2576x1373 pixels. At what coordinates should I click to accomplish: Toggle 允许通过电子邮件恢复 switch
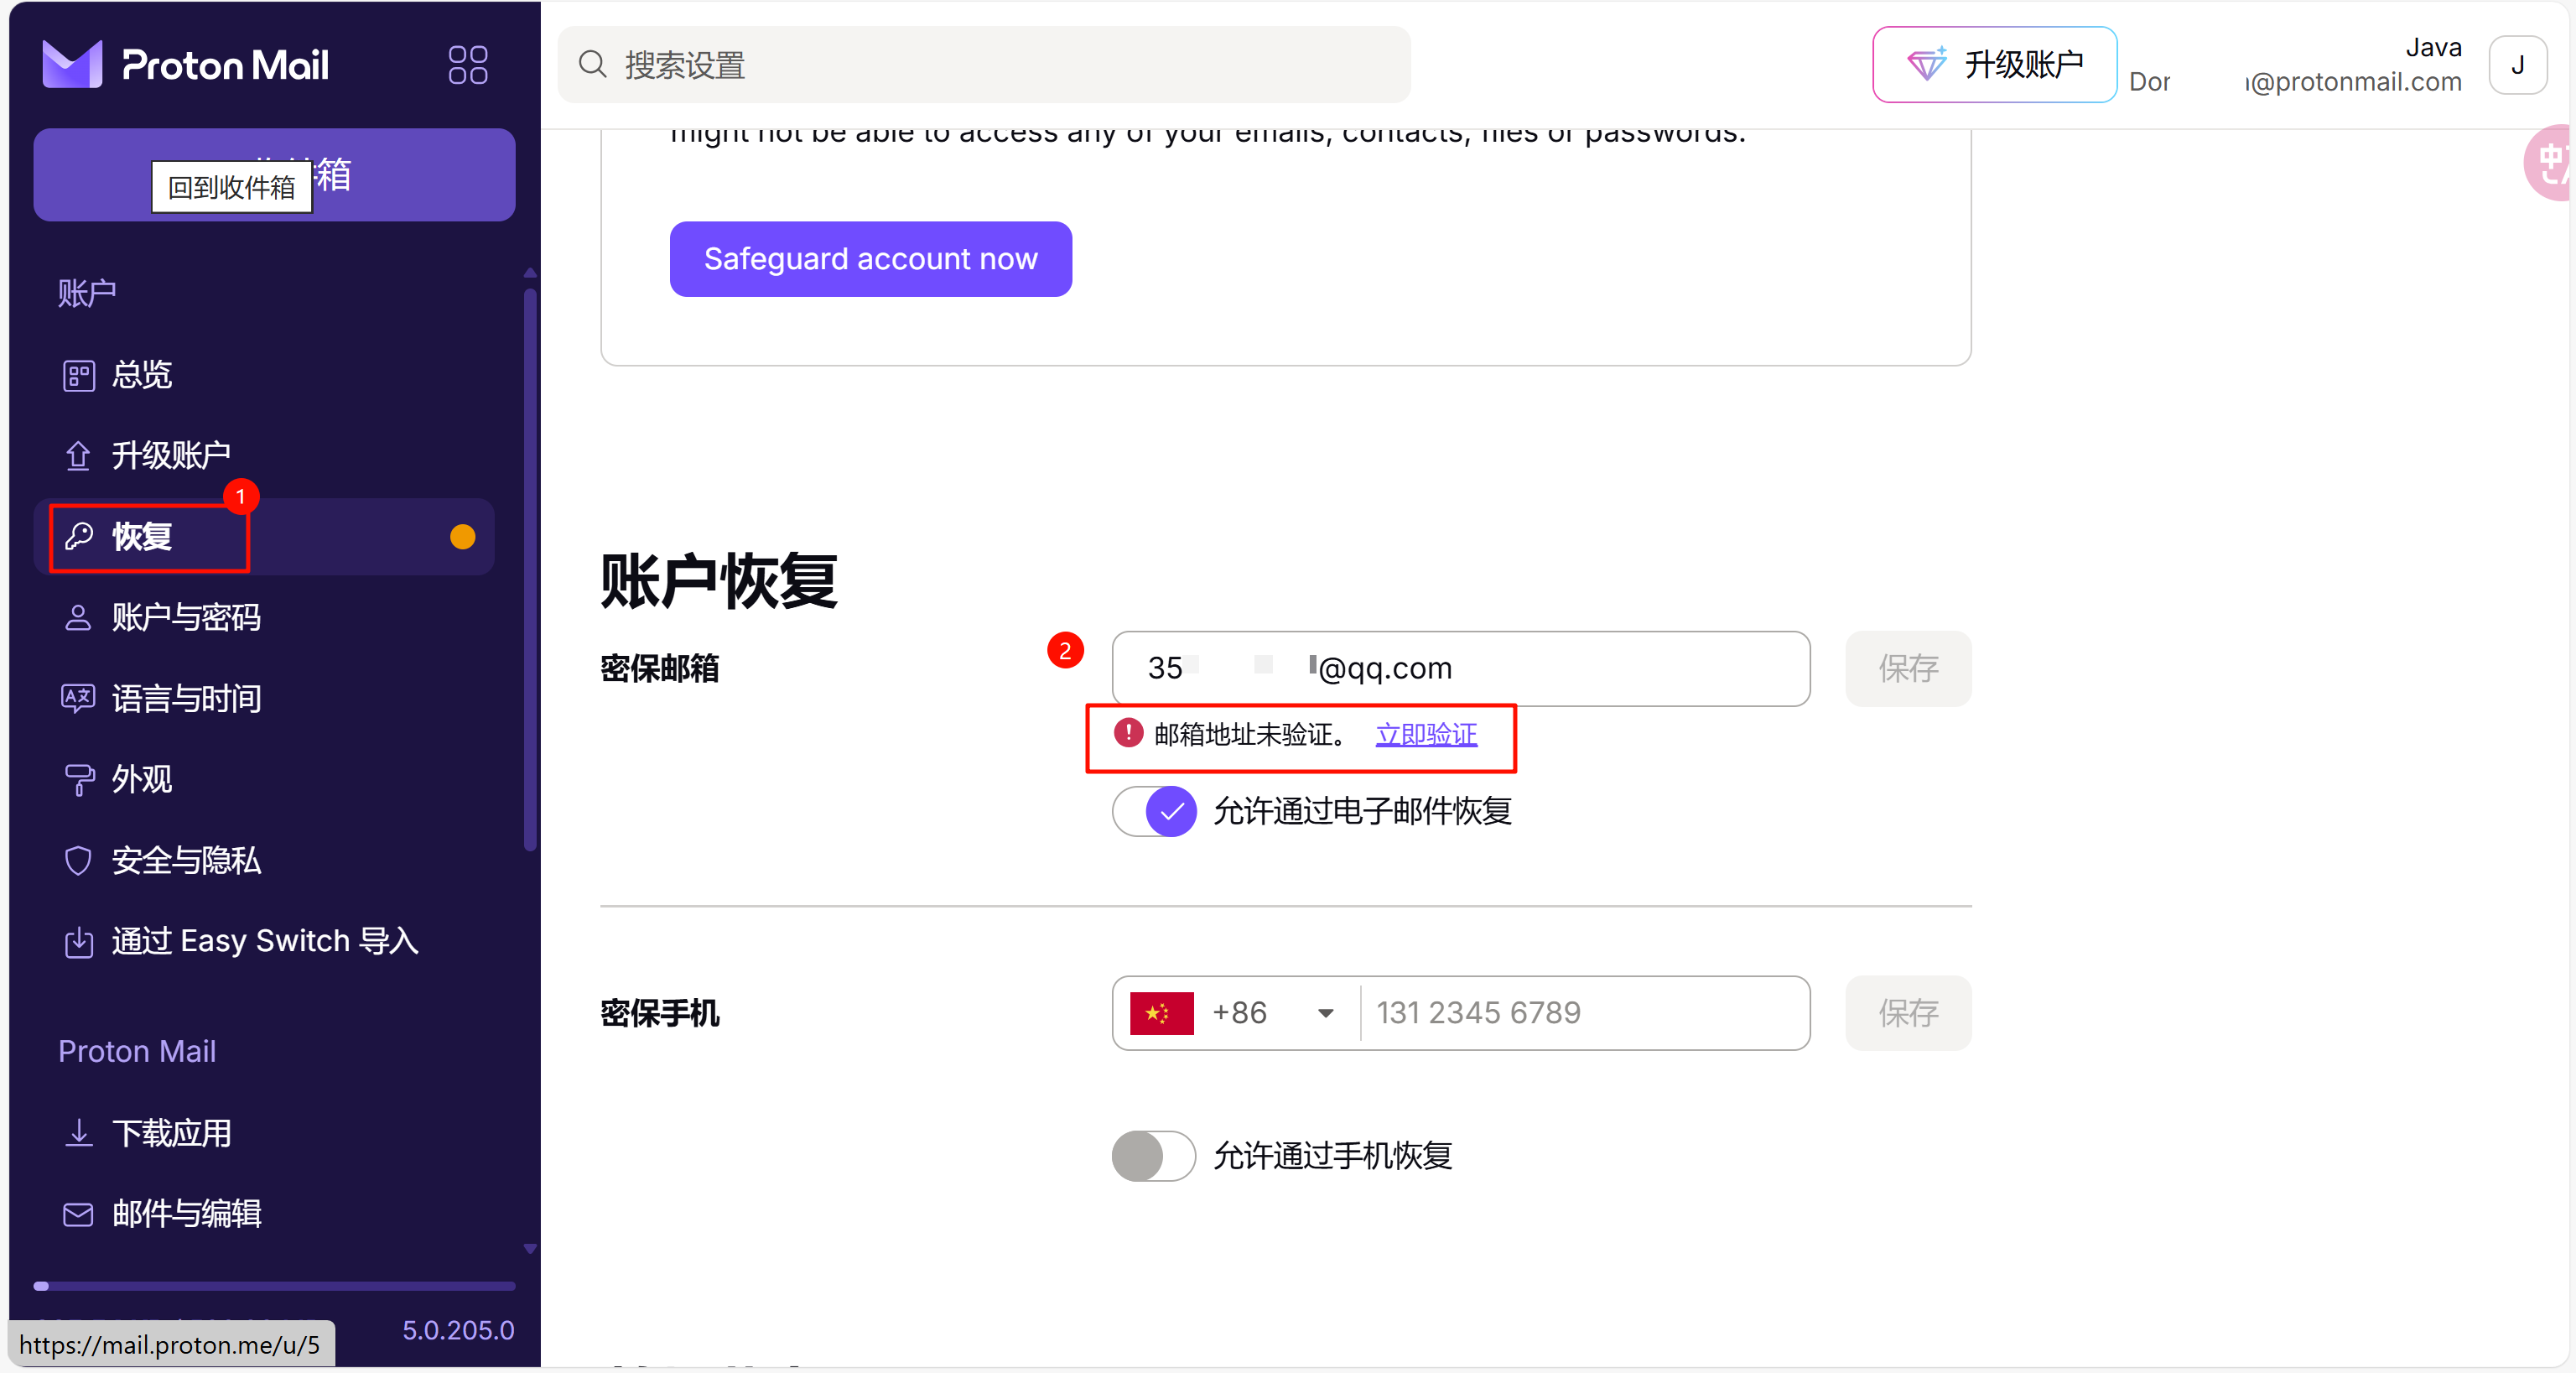click(x=1154, y=811)
